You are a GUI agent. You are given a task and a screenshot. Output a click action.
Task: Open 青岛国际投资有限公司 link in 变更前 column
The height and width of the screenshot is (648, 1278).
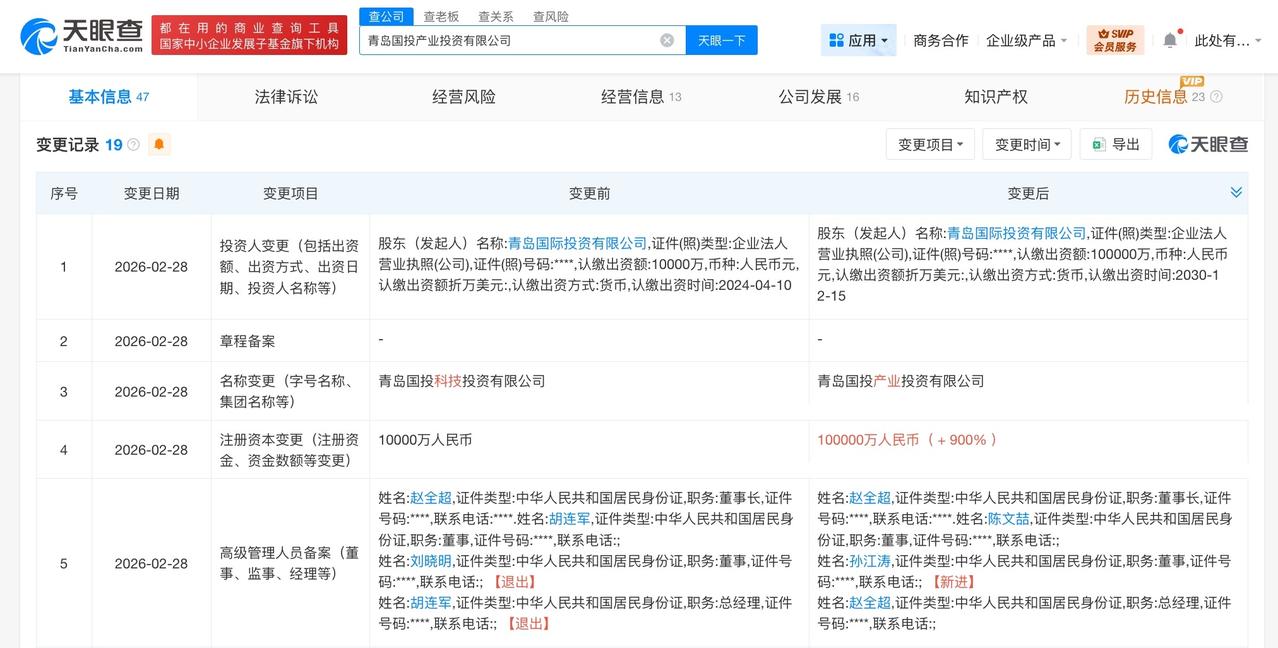tap(578, 243)
